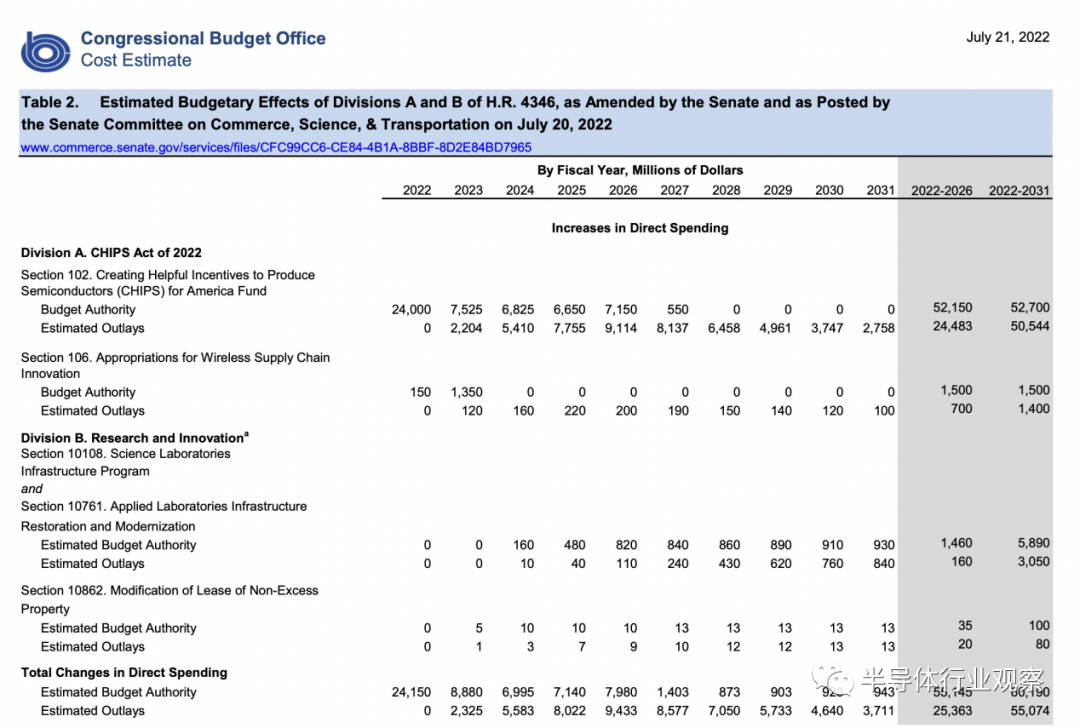
Task: Select the Division A. CHIPS Act heading
Action: 111,253
